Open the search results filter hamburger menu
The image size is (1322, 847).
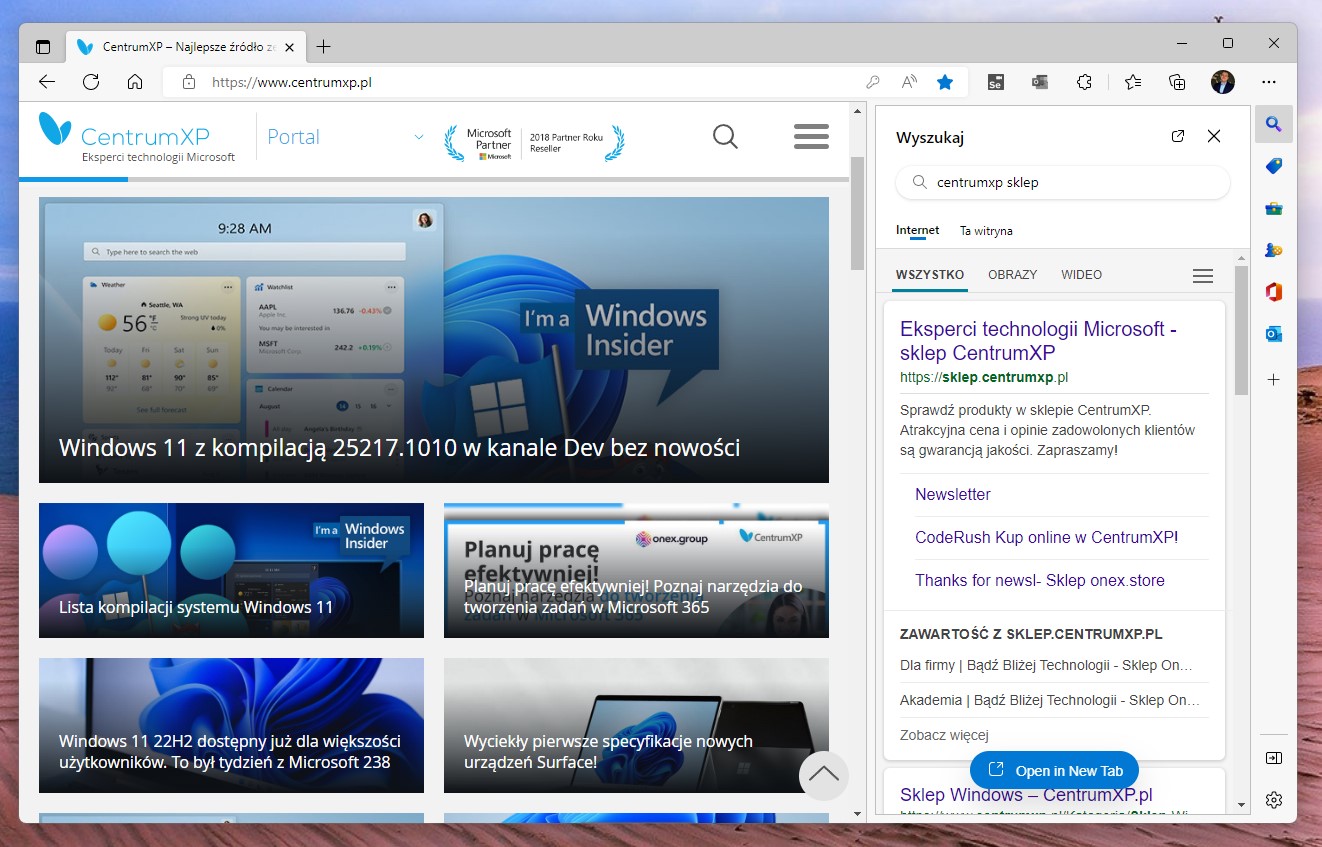click(1203, 276)
